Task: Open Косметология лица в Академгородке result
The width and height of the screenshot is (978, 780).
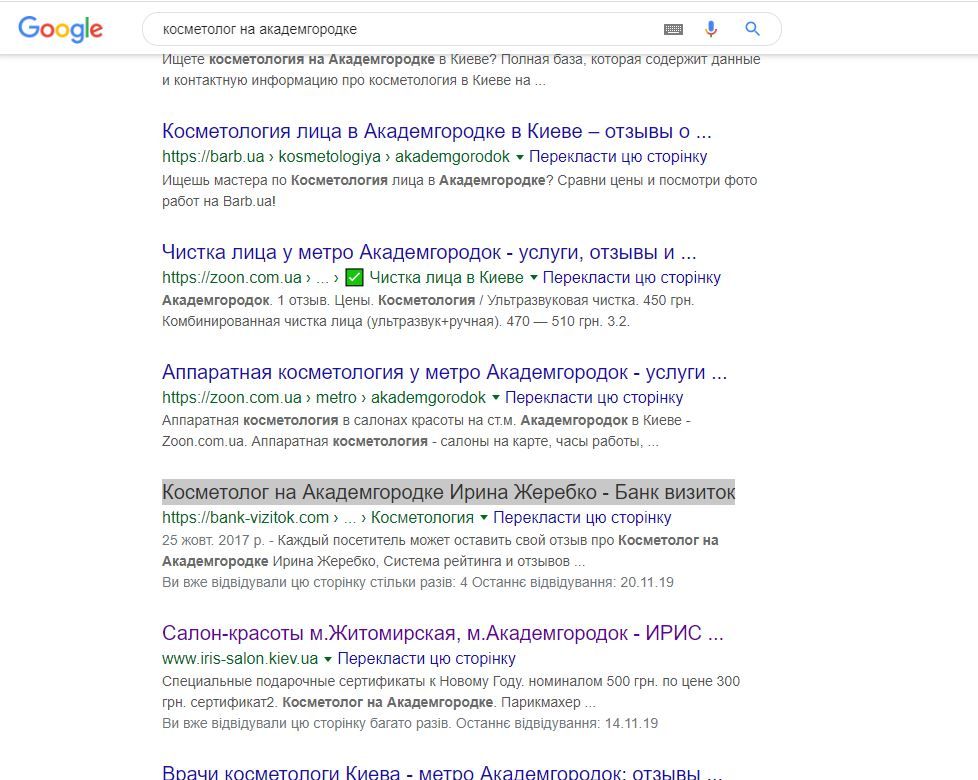Action: tap(436, 131)
